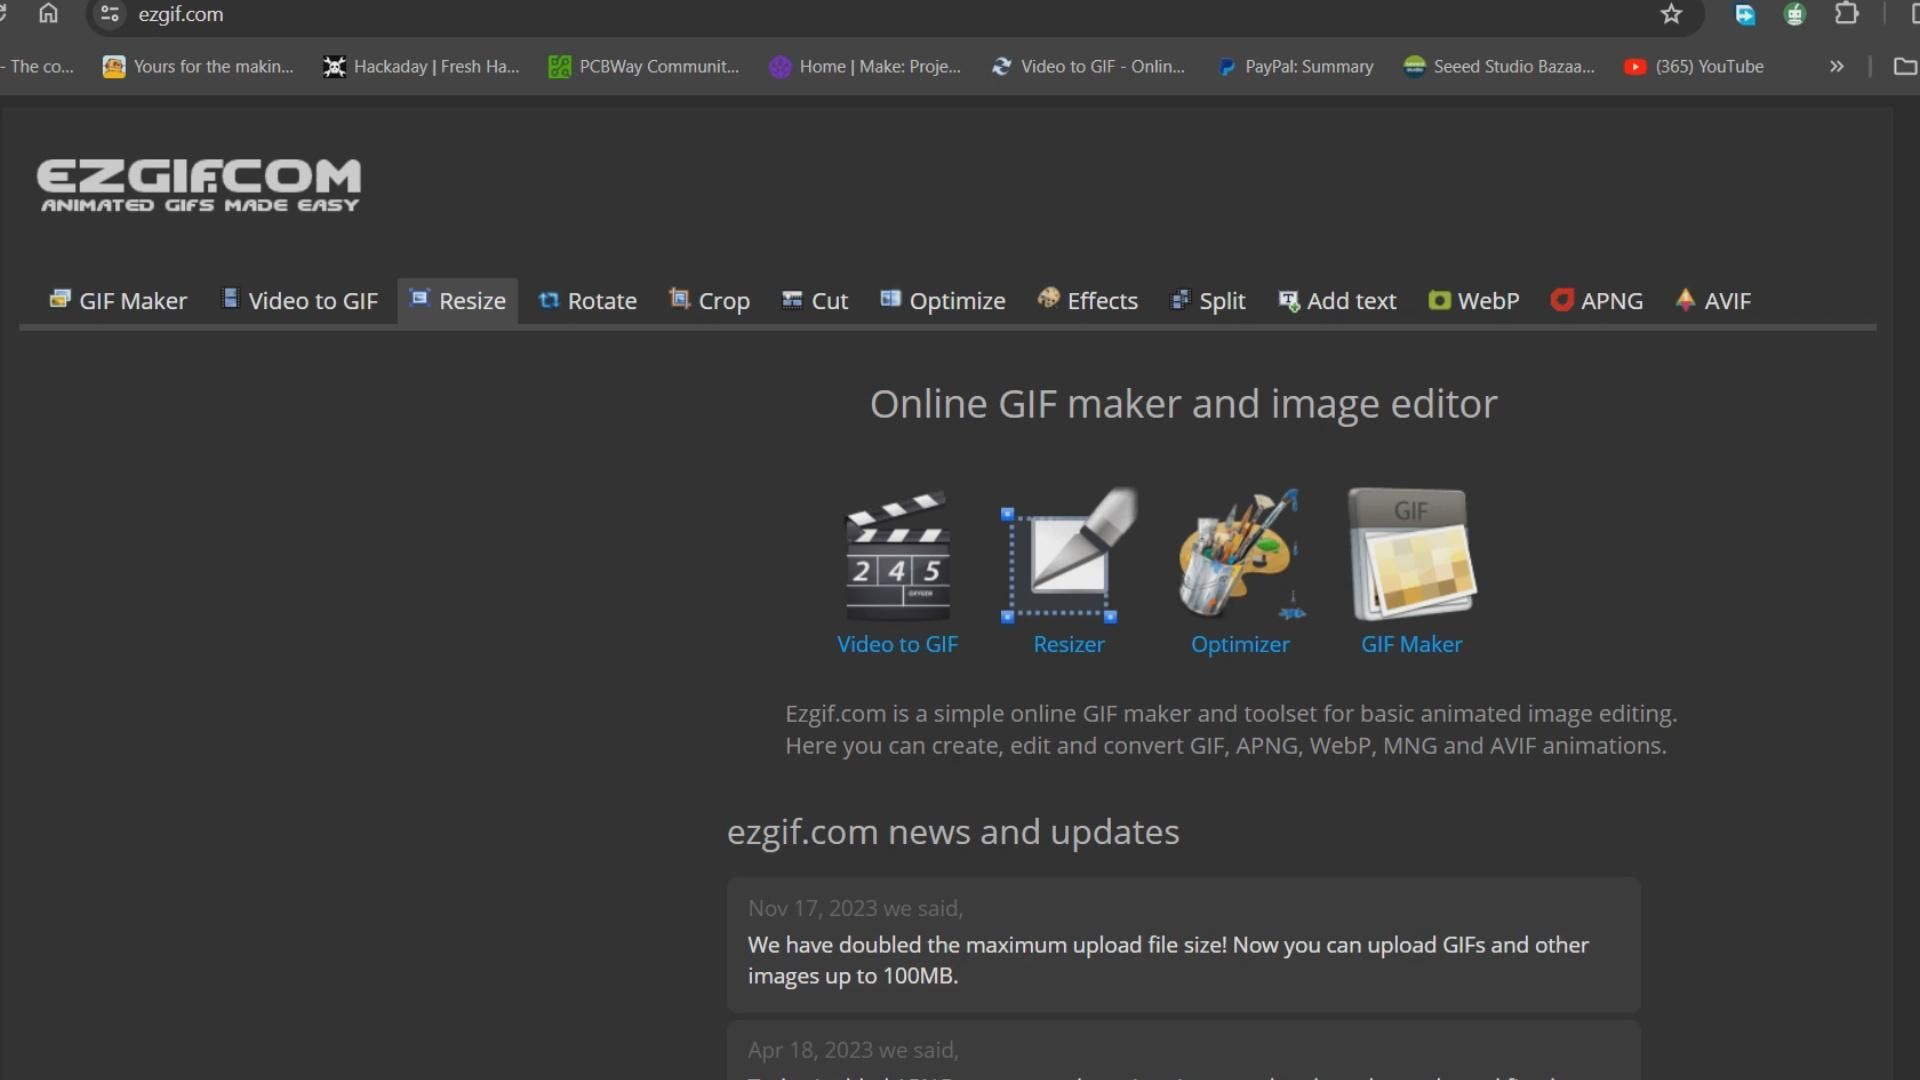The height and width of the screenshot is (1080, 1920).
Task: Follow the Resizer blue link
Action: pos(1069,645)
